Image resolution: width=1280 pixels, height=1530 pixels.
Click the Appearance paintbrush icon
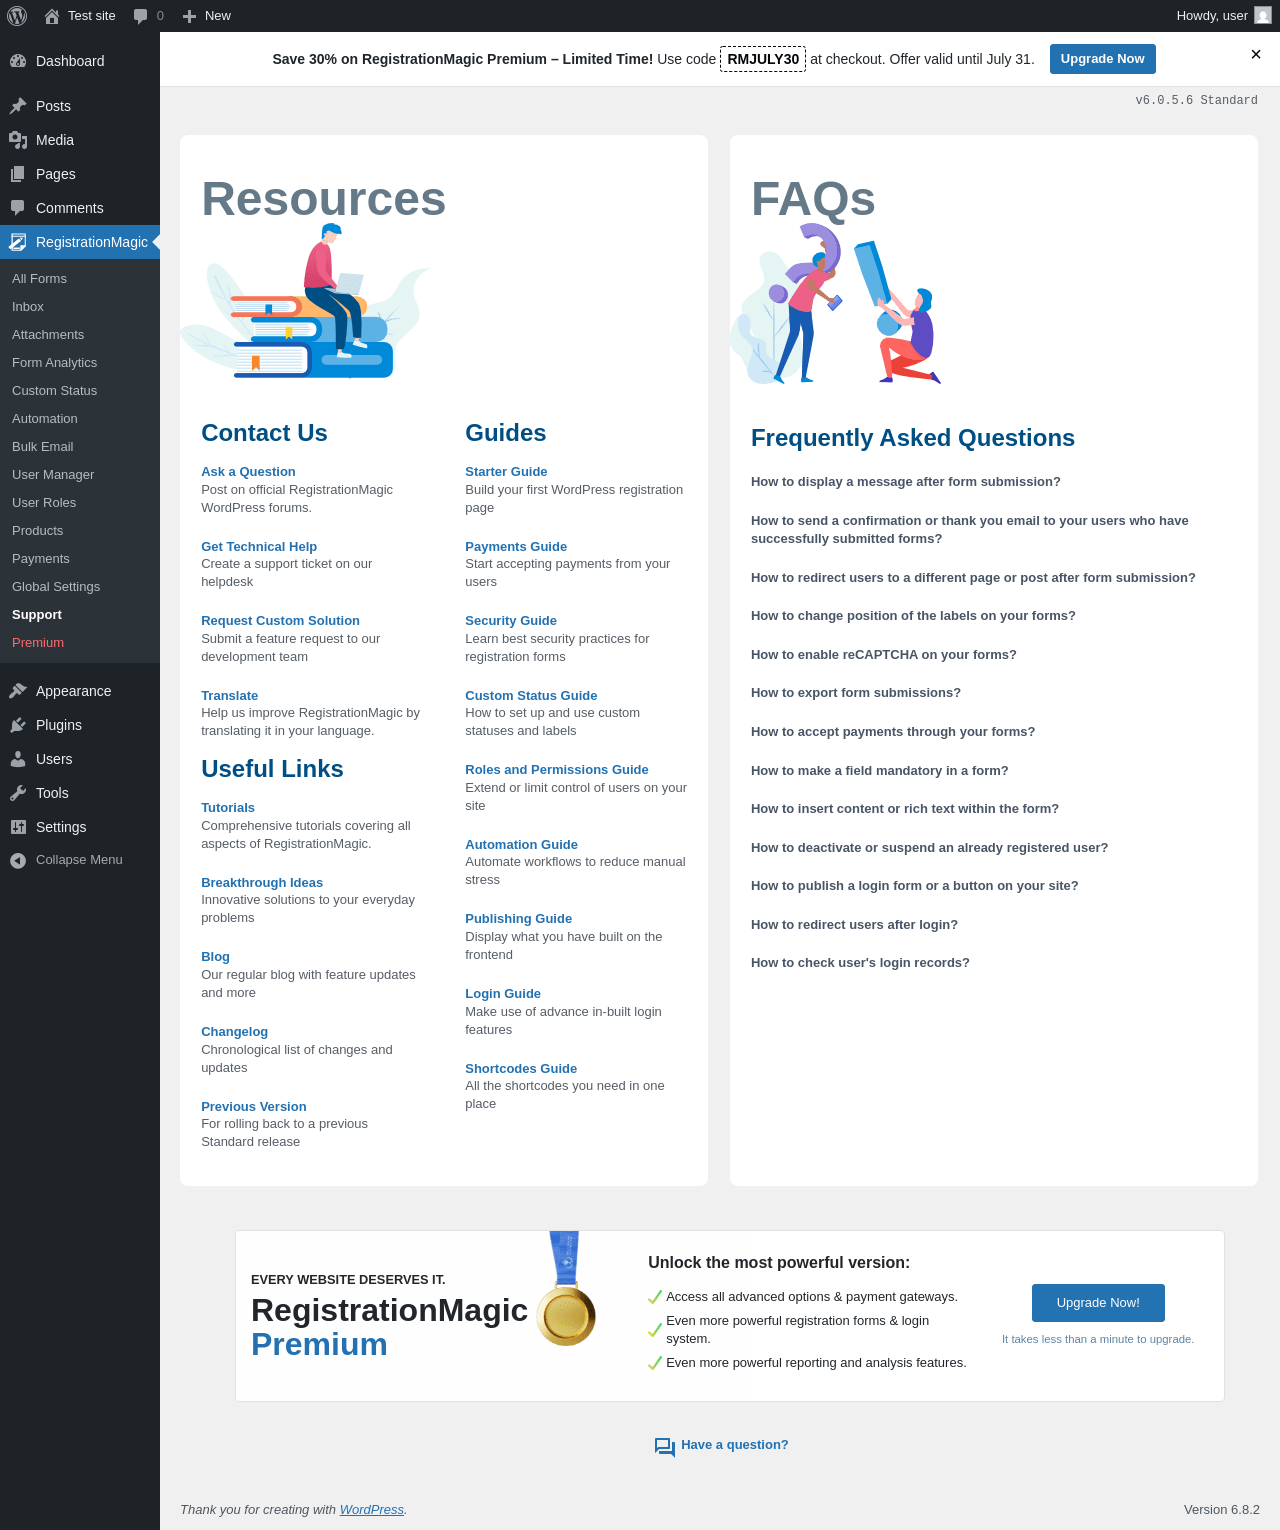18,691
